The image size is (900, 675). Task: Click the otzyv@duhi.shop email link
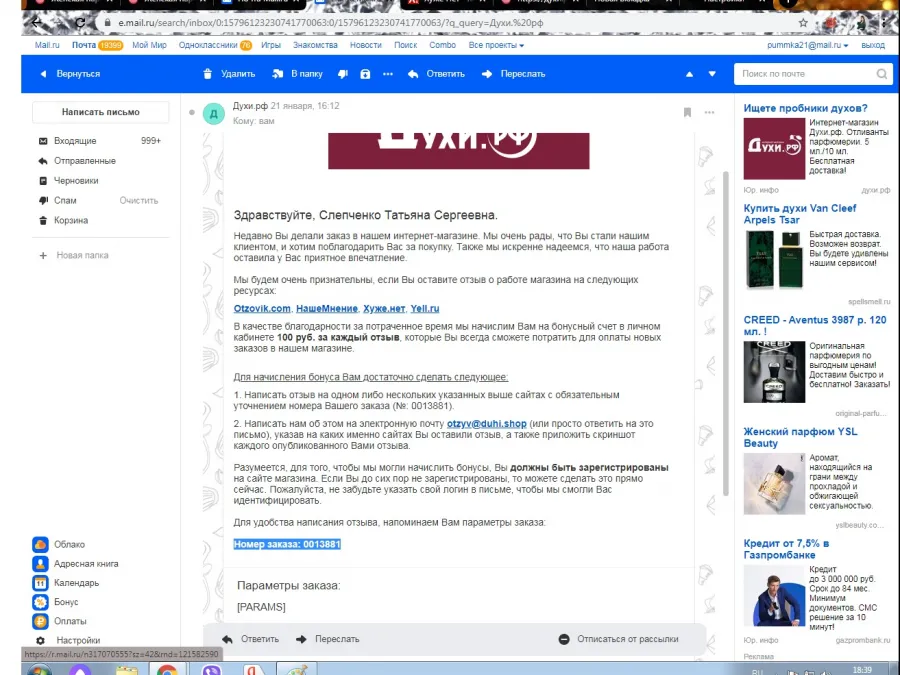(x=487, y=424)
